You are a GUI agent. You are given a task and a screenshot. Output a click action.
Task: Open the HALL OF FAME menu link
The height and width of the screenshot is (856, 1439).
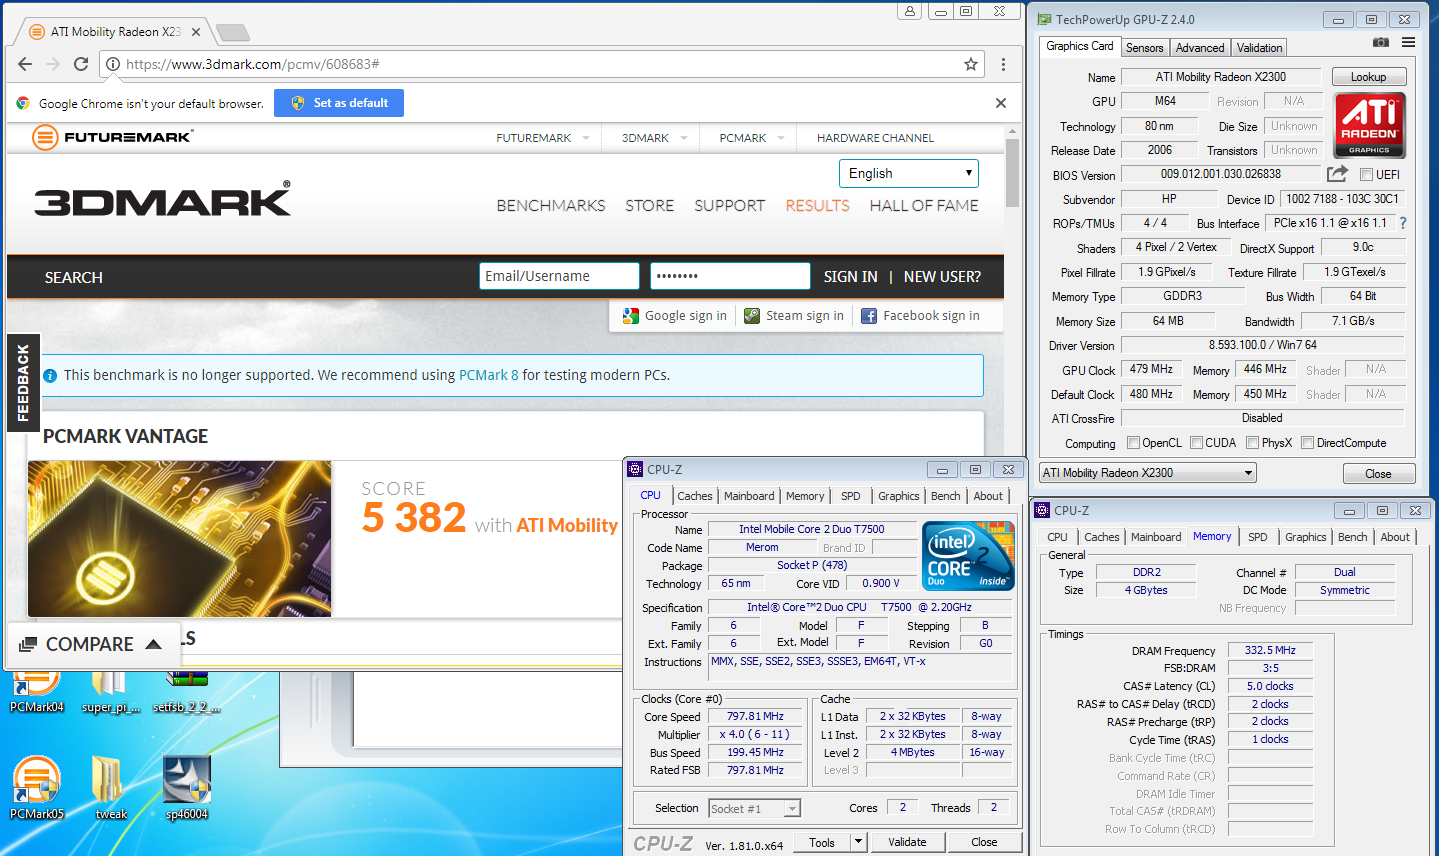[x=924, y=205]
